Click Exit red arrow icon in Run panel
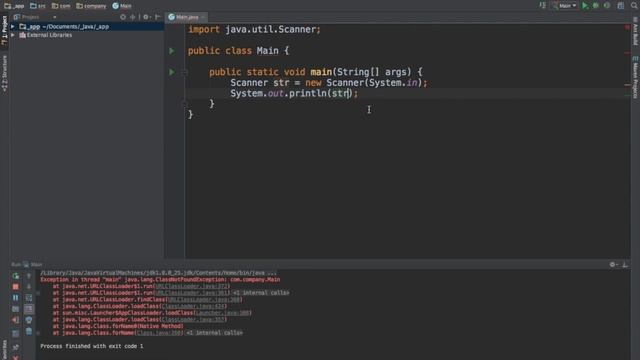 point(16,320)
